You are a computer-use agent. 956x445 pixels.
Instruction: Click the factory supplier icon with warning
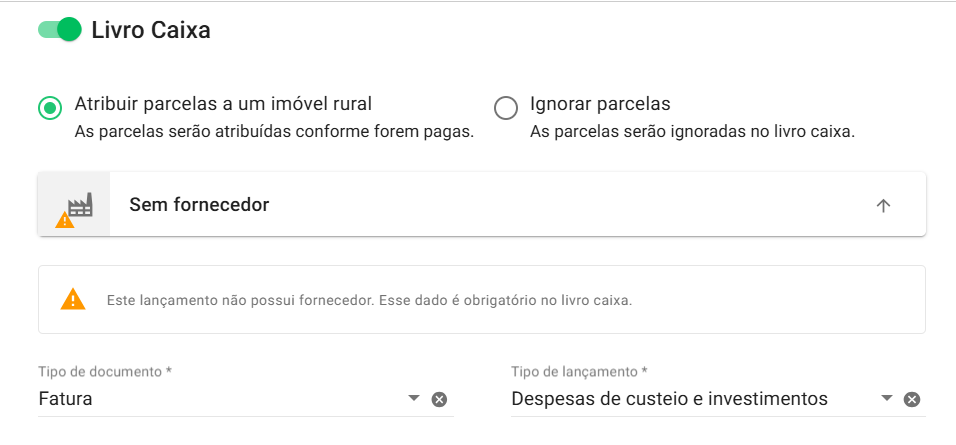[x=73, y=206]
